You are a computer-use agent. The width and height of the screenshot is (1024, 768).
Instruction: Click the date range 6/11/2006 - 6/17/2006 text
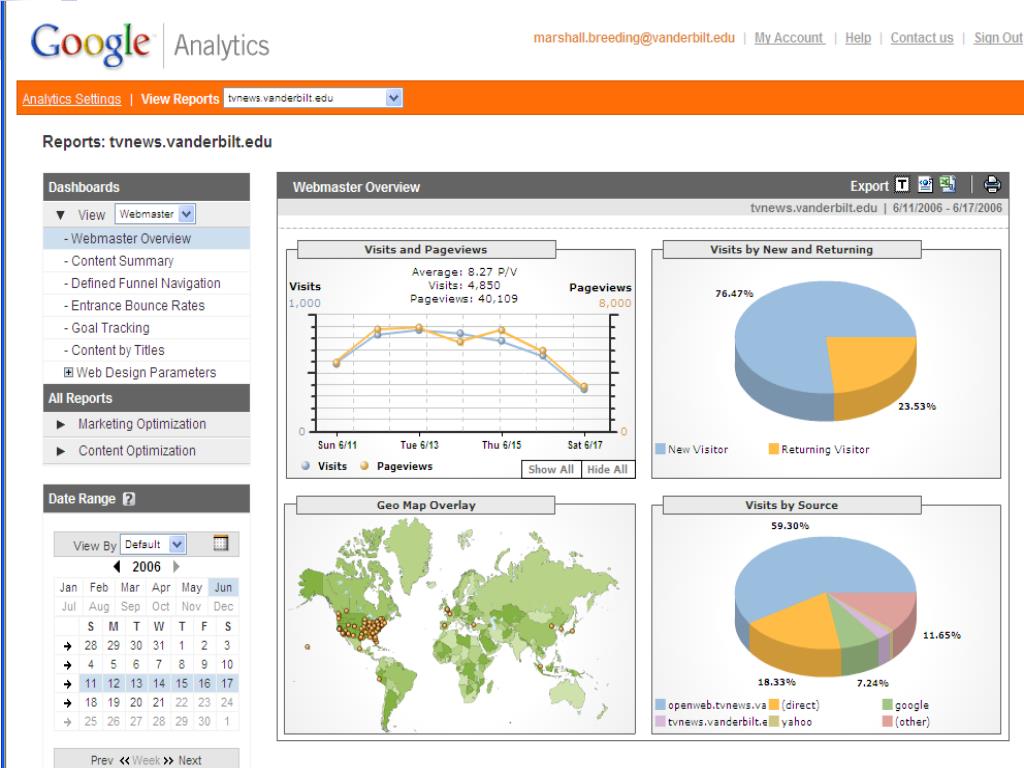947,208
